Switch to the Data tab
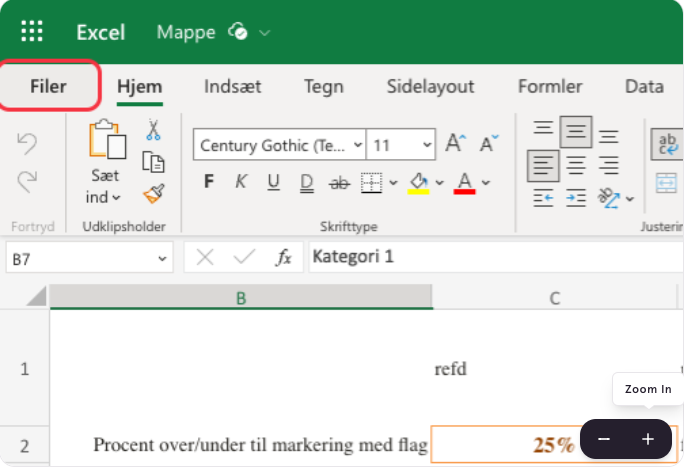 (x=644, y=87)
